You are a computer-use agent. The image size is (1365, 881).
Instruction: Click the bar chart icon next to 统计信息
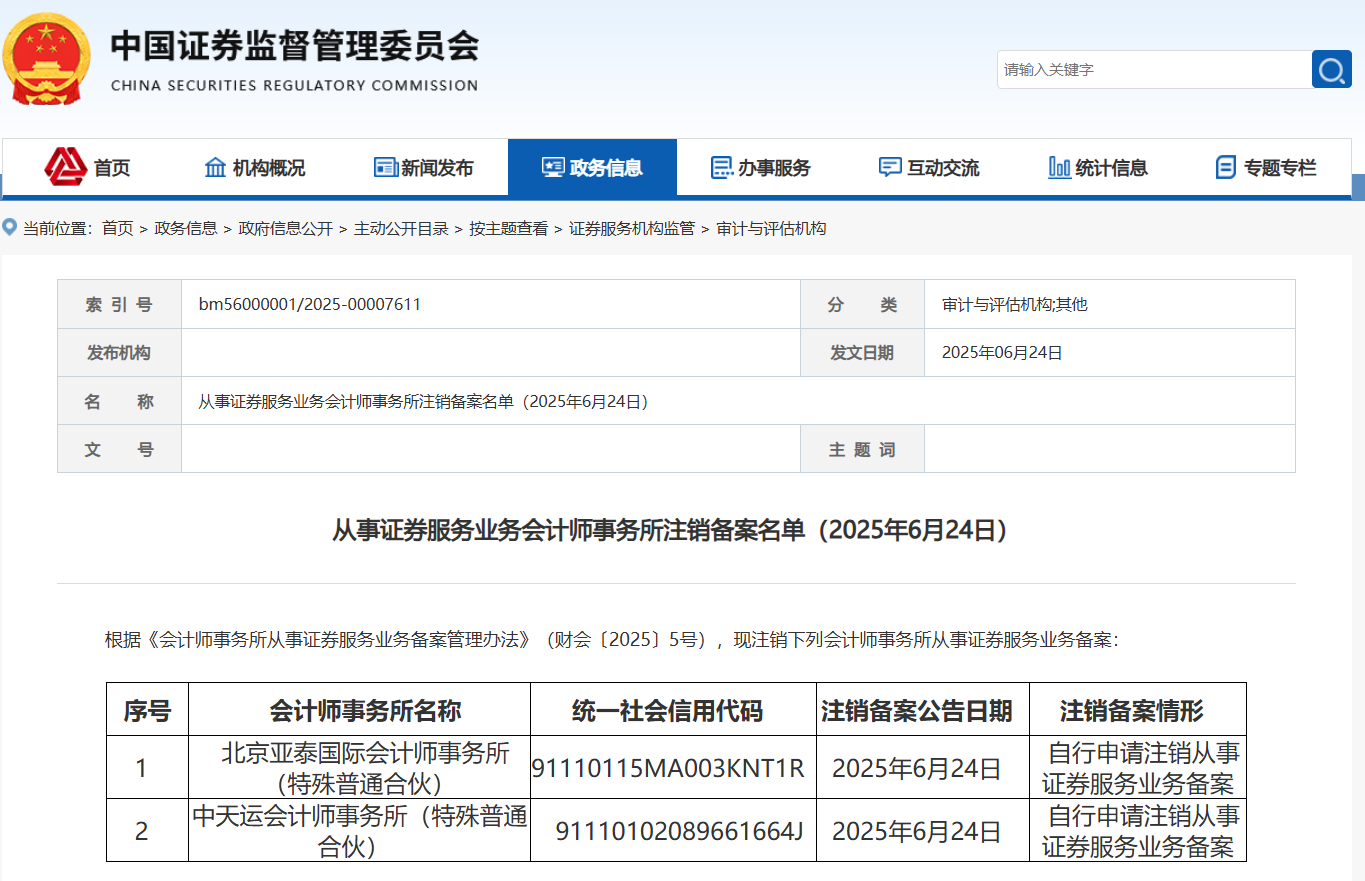tap(1060, 167)
